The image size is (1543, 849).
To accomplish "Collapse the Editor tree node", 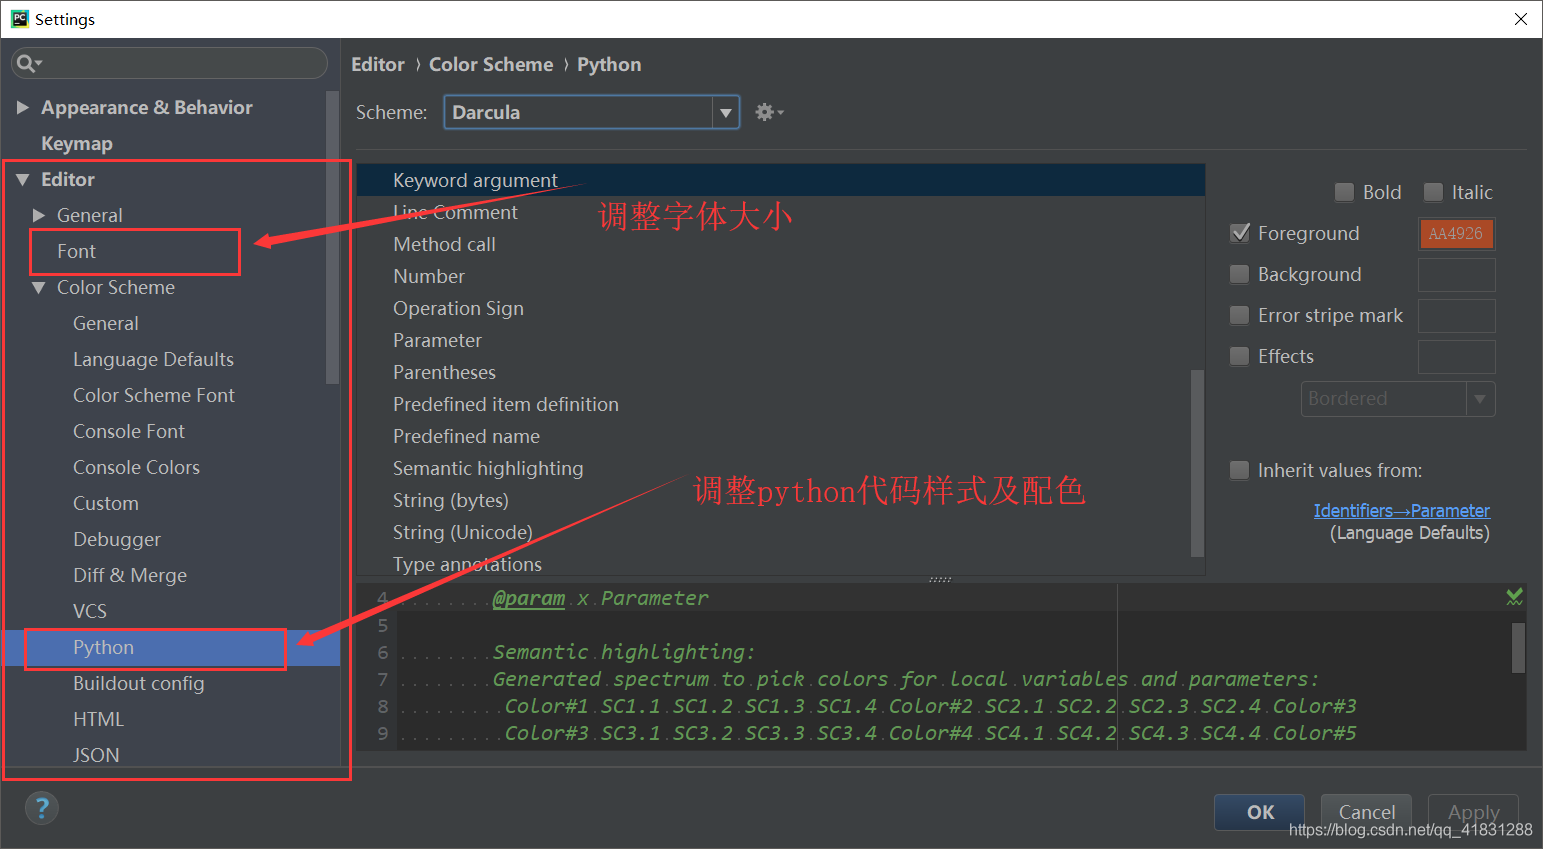I will tap(23, 179).
